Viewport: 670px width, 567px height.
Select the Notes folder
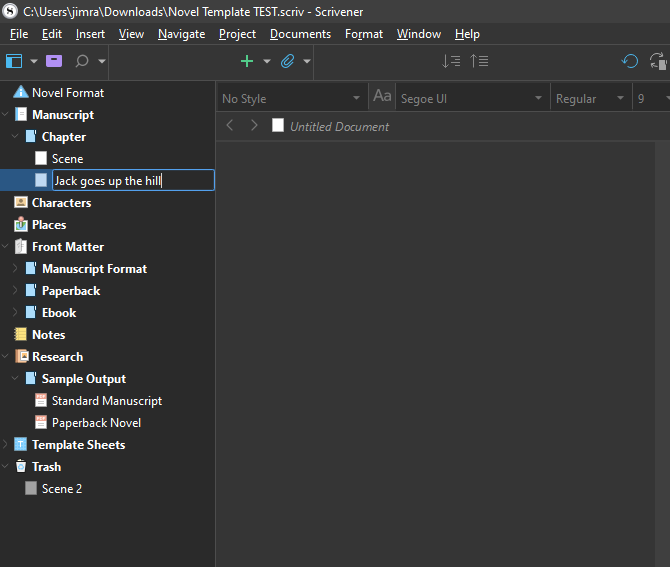[49, 335]
